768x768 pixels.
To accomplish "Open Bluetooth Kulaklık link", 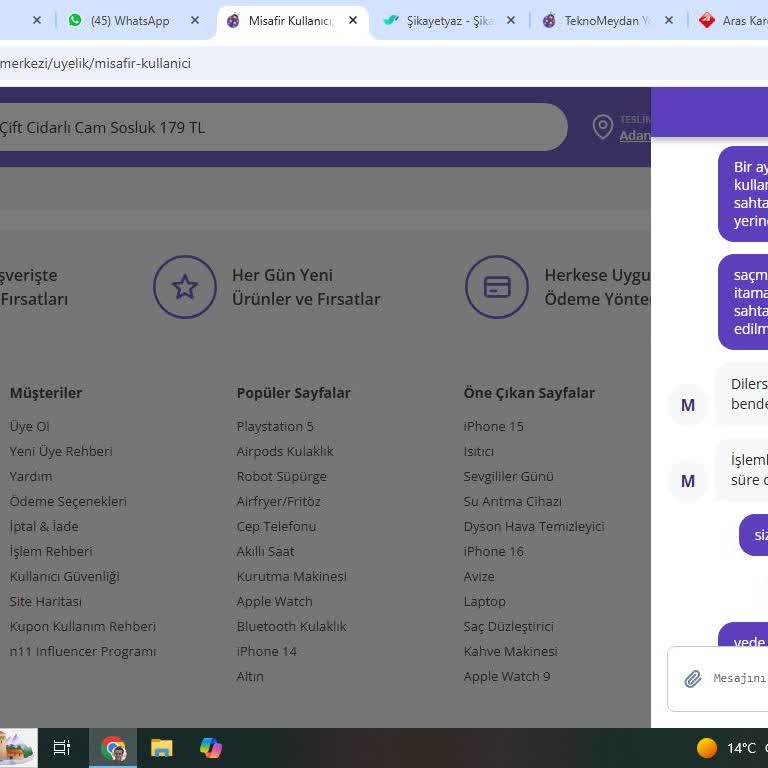I will (x=291, y=626).
